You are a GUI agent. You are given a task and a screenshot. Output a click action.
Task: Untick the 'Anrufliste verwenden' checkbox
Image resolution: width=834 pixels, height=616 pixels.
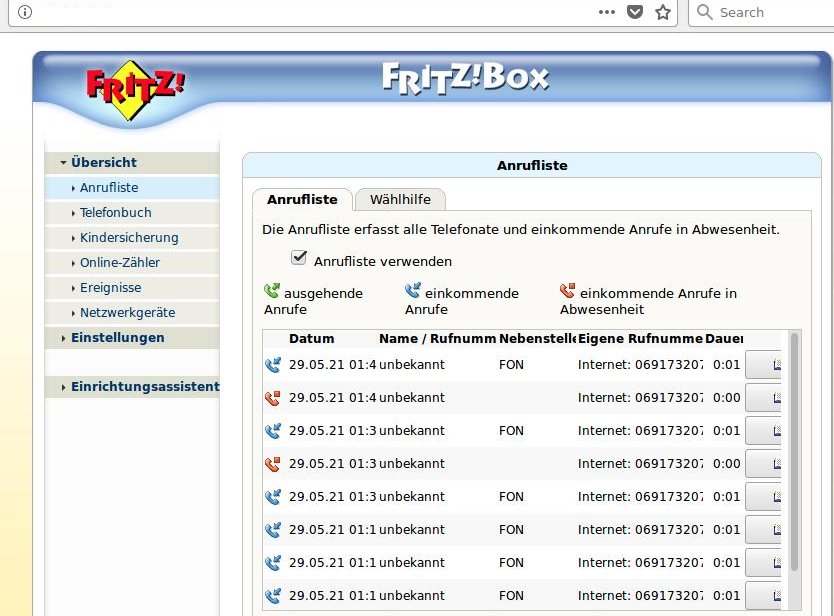coord(299,258)
